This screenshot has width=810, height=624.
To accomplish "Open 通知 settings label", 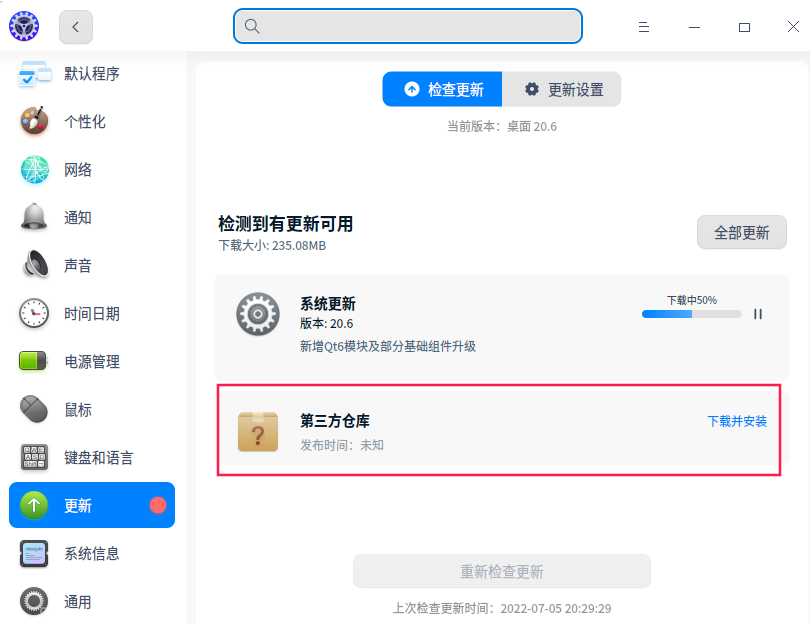I will pyautogui.click(x=78, y=217).
